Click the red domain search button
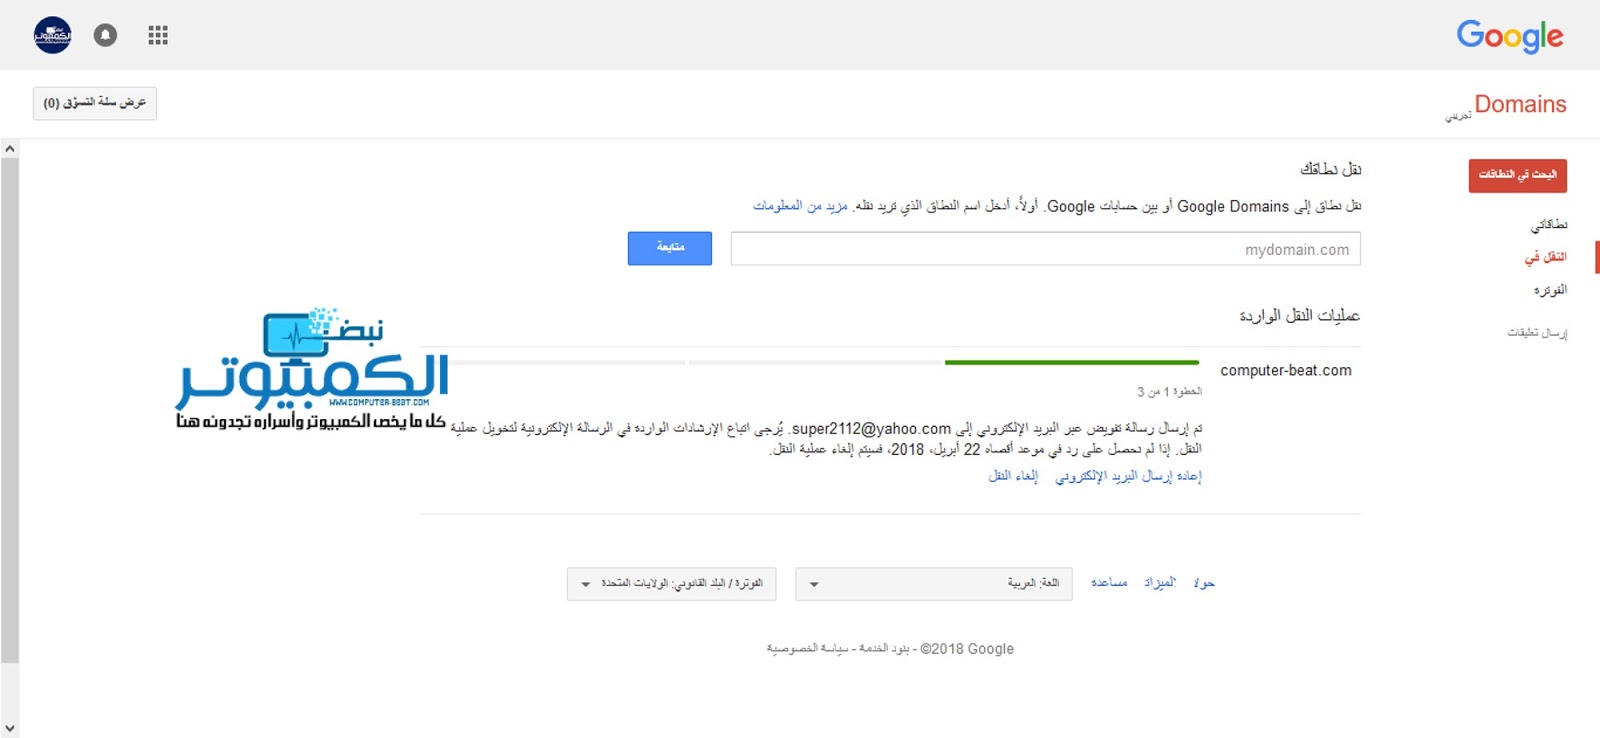Image resolution: width=1600 pixels, height=738 pixels. pyautogui.click(x=1517, y=175)
